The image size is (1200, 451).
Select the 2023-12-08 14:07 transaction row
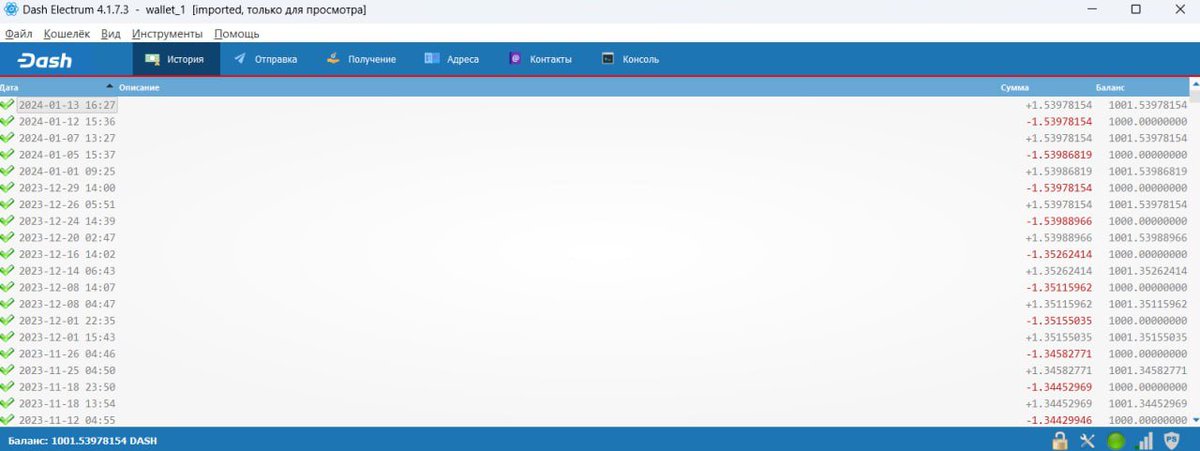click(x=594, y=287)
